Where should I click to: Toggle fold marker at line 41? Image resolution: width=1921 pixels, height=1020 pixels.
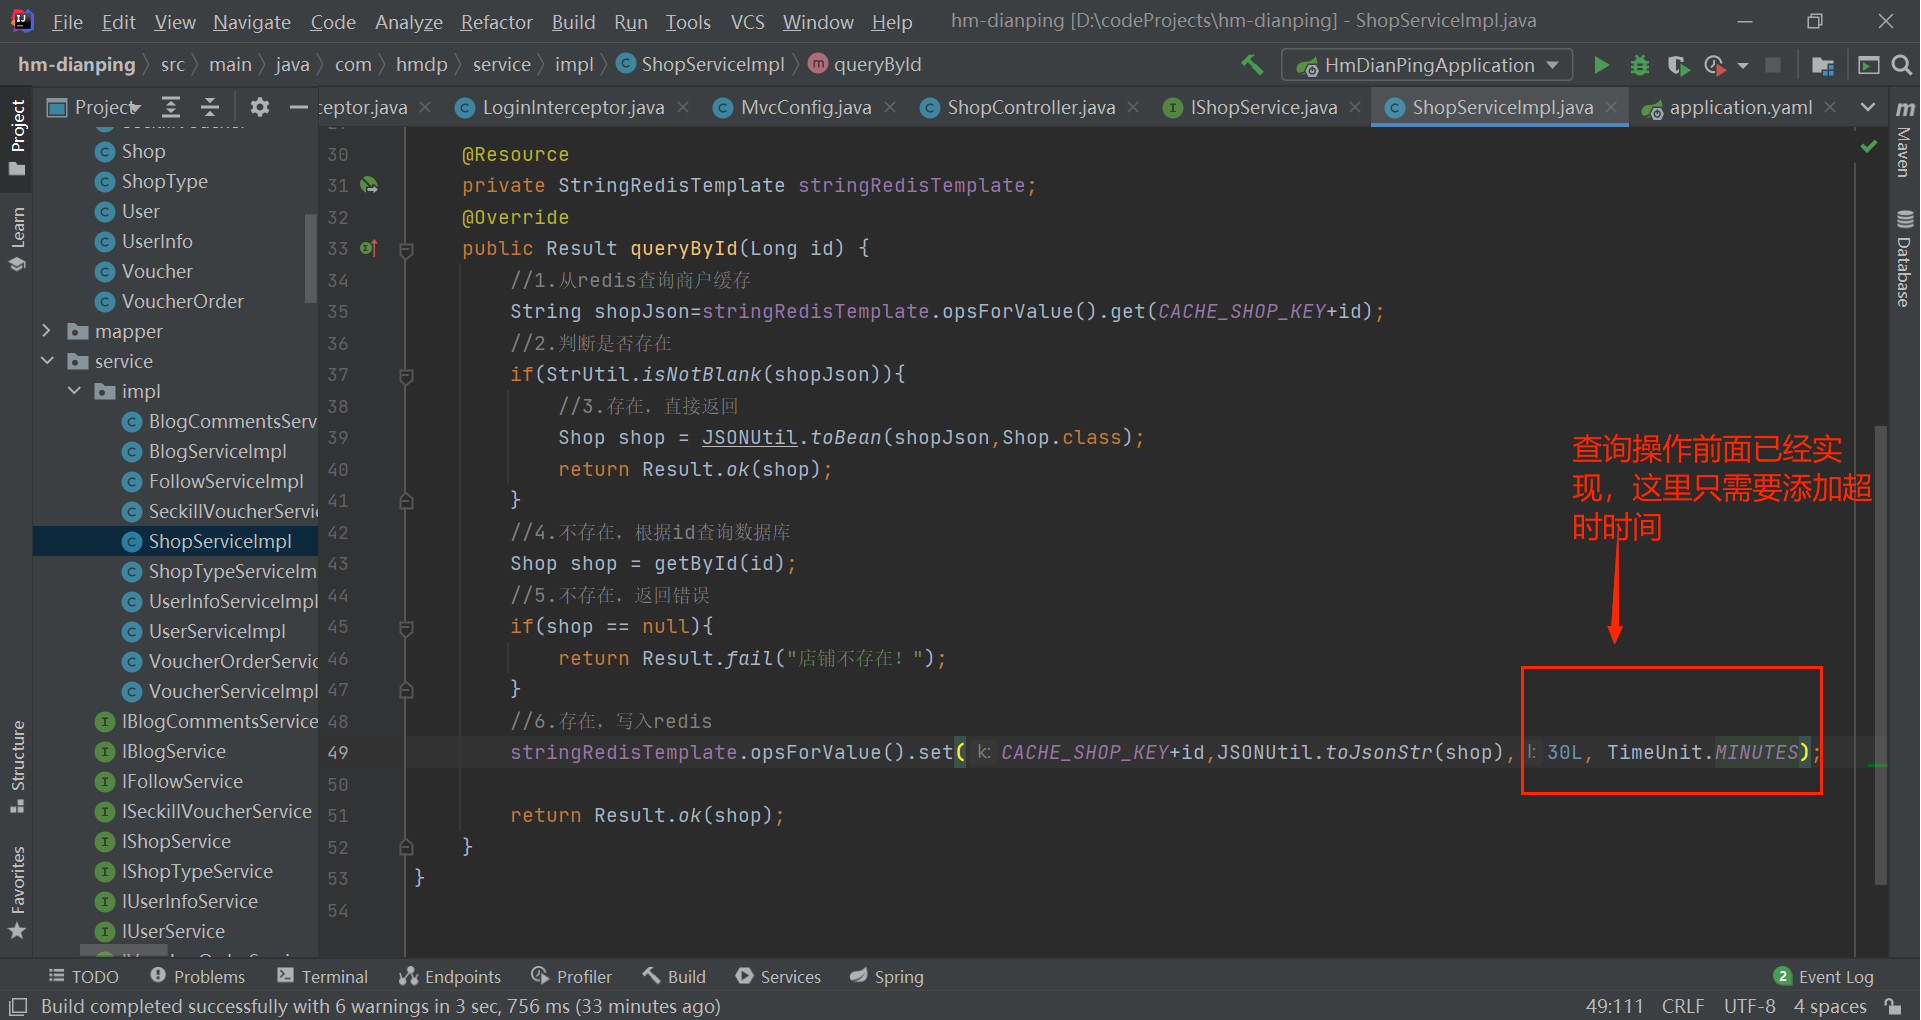[x=406, y=501]
